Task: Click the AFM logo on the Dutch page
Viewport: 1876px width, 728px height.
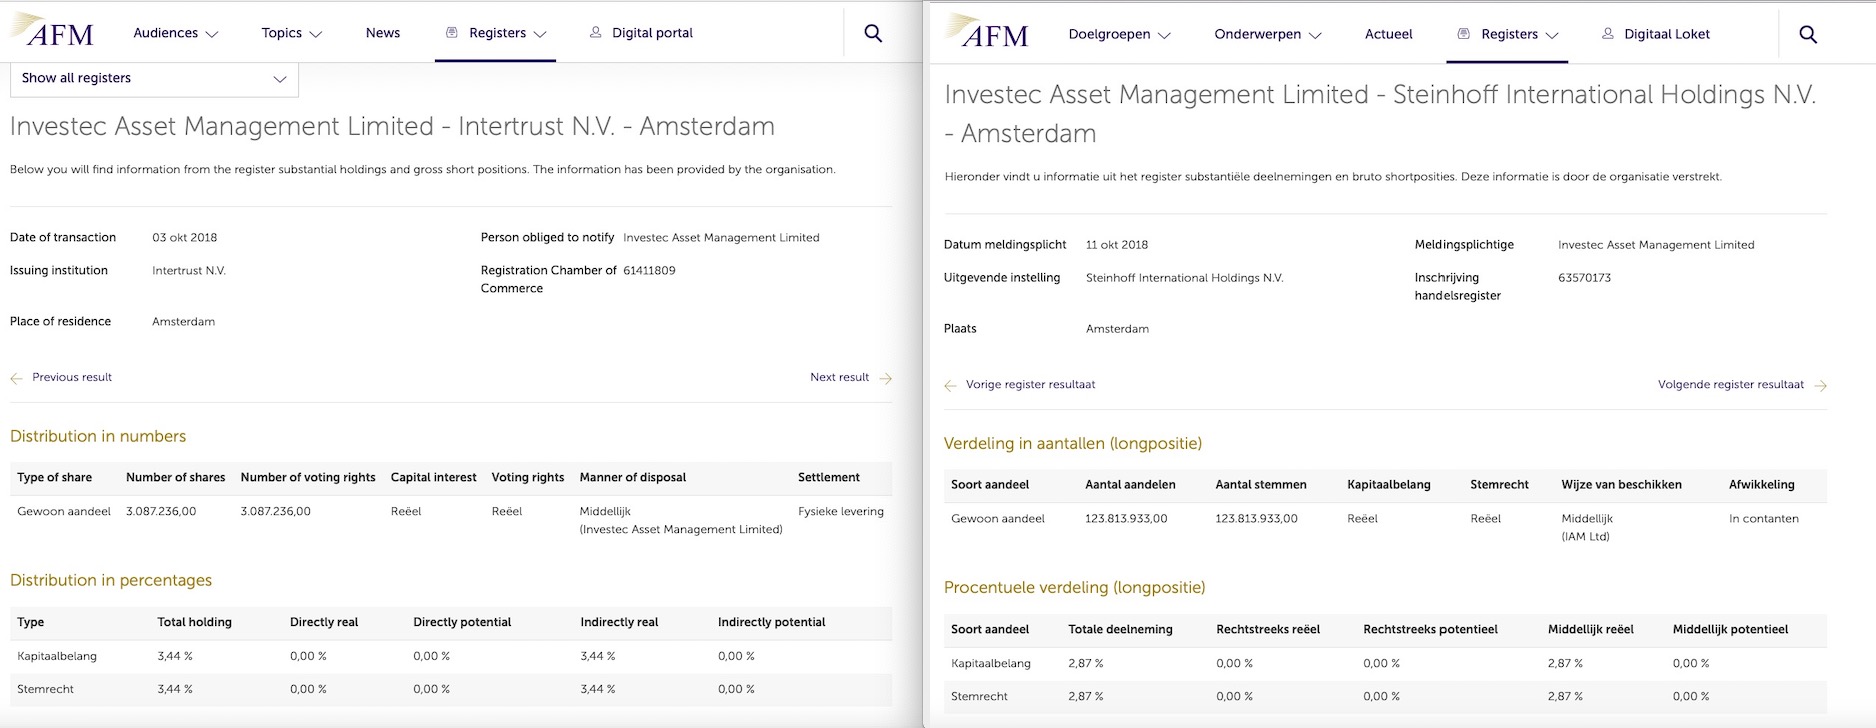Action: coord(988,33)
